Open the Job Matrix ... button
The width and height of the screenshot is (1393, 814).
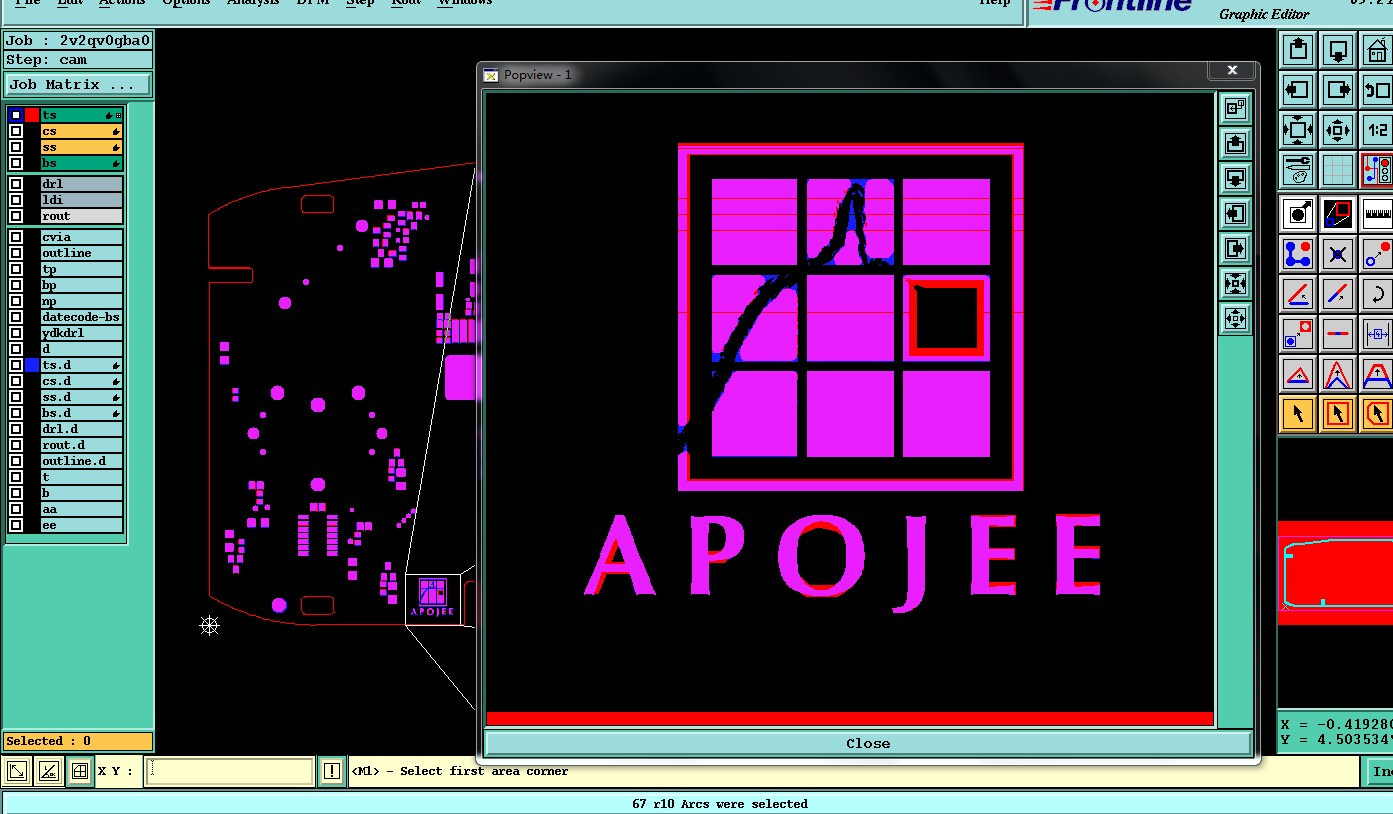pos(78,84)
